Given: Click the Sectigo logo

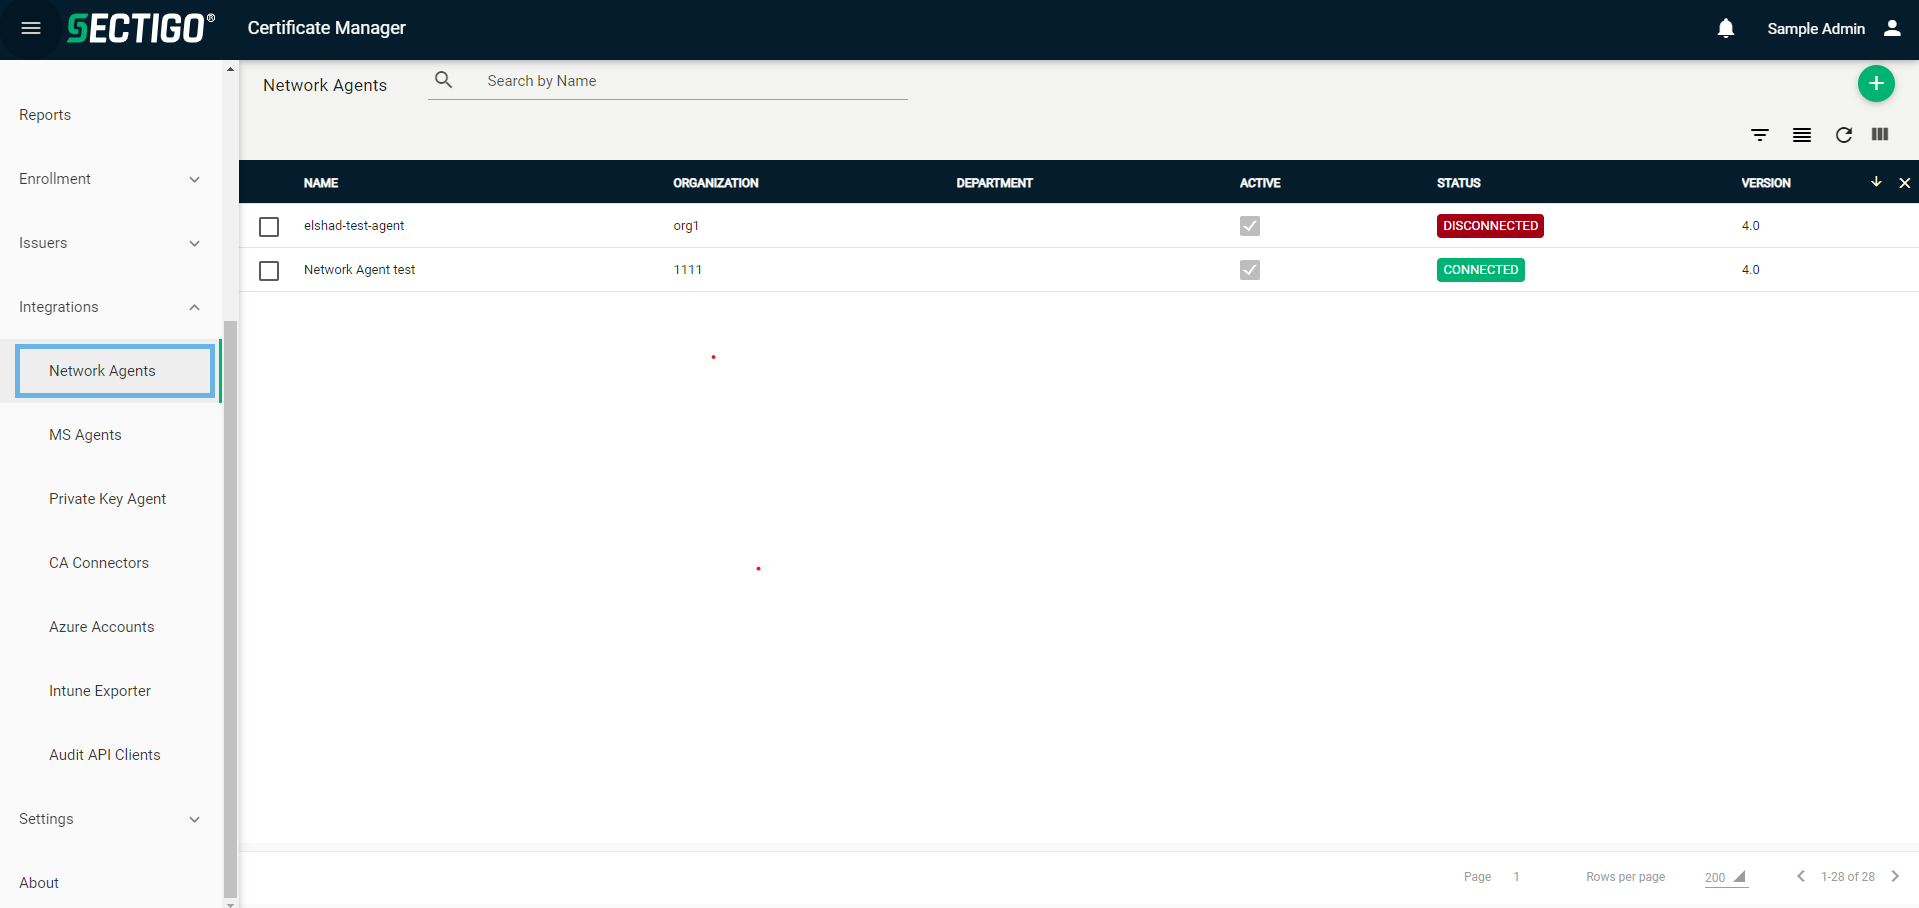Looking at the screenshot, I should [x=141, y=28].
